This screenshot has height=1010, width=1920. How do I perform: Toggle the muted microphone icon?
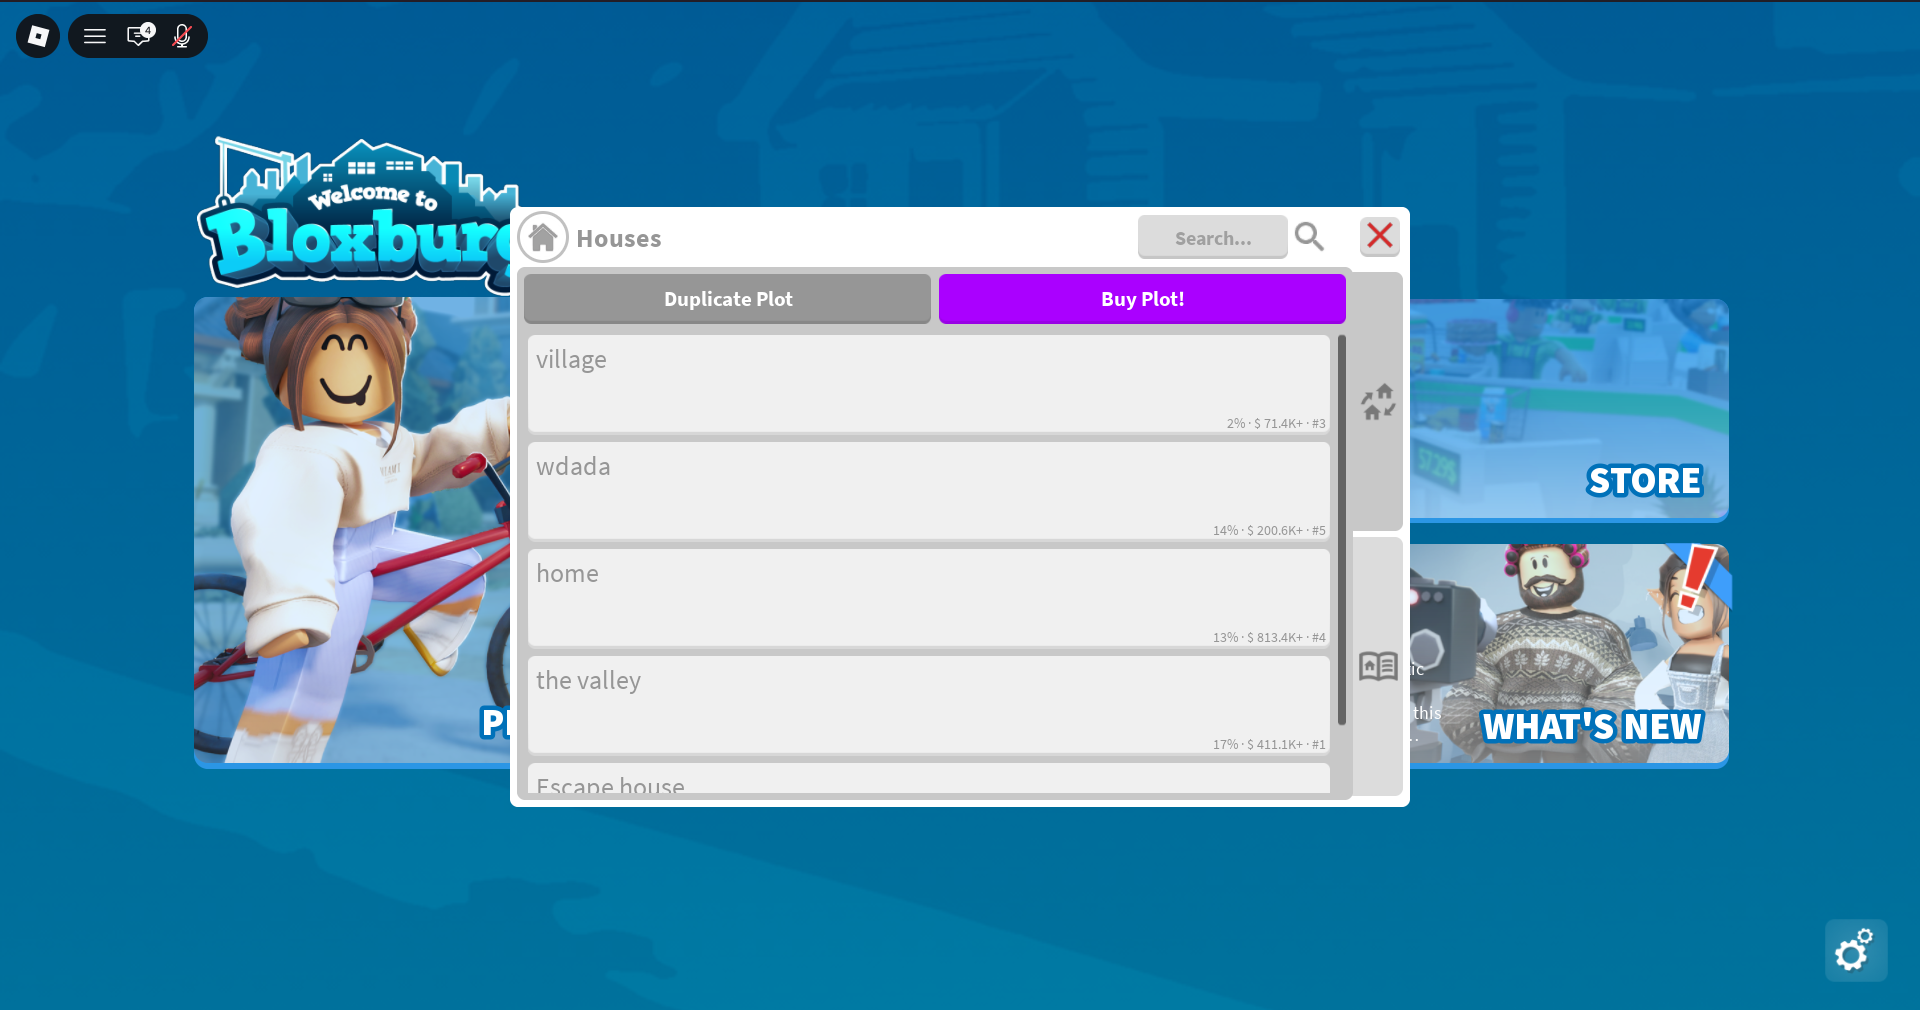pos(182,36)
